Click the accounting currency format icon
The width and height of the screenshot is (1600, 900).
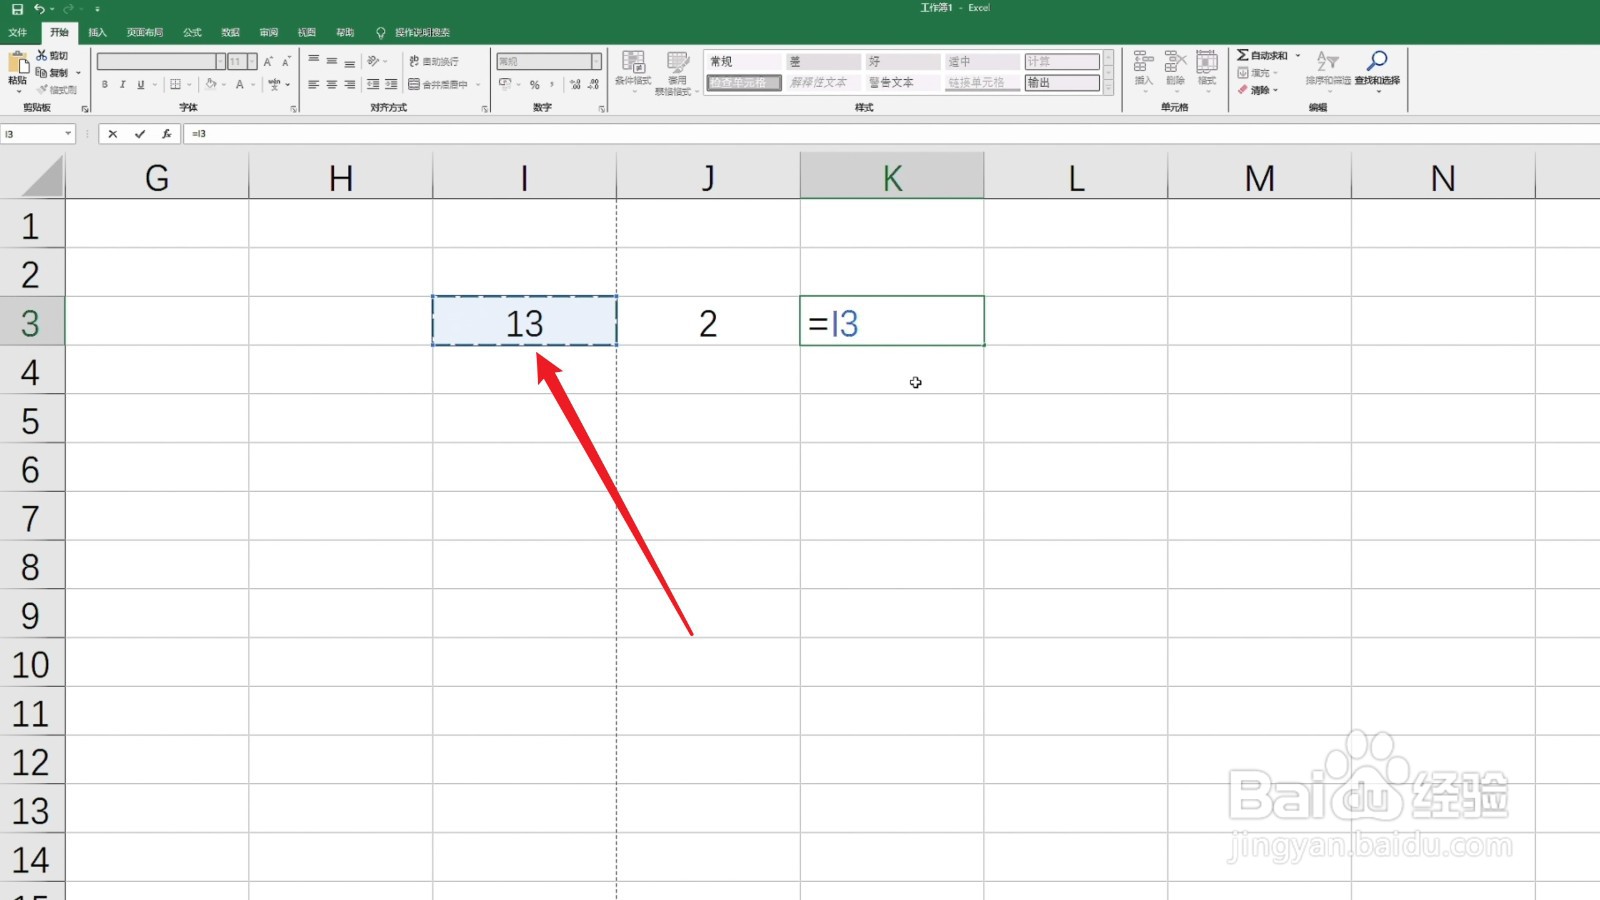(x=505, y=84)
